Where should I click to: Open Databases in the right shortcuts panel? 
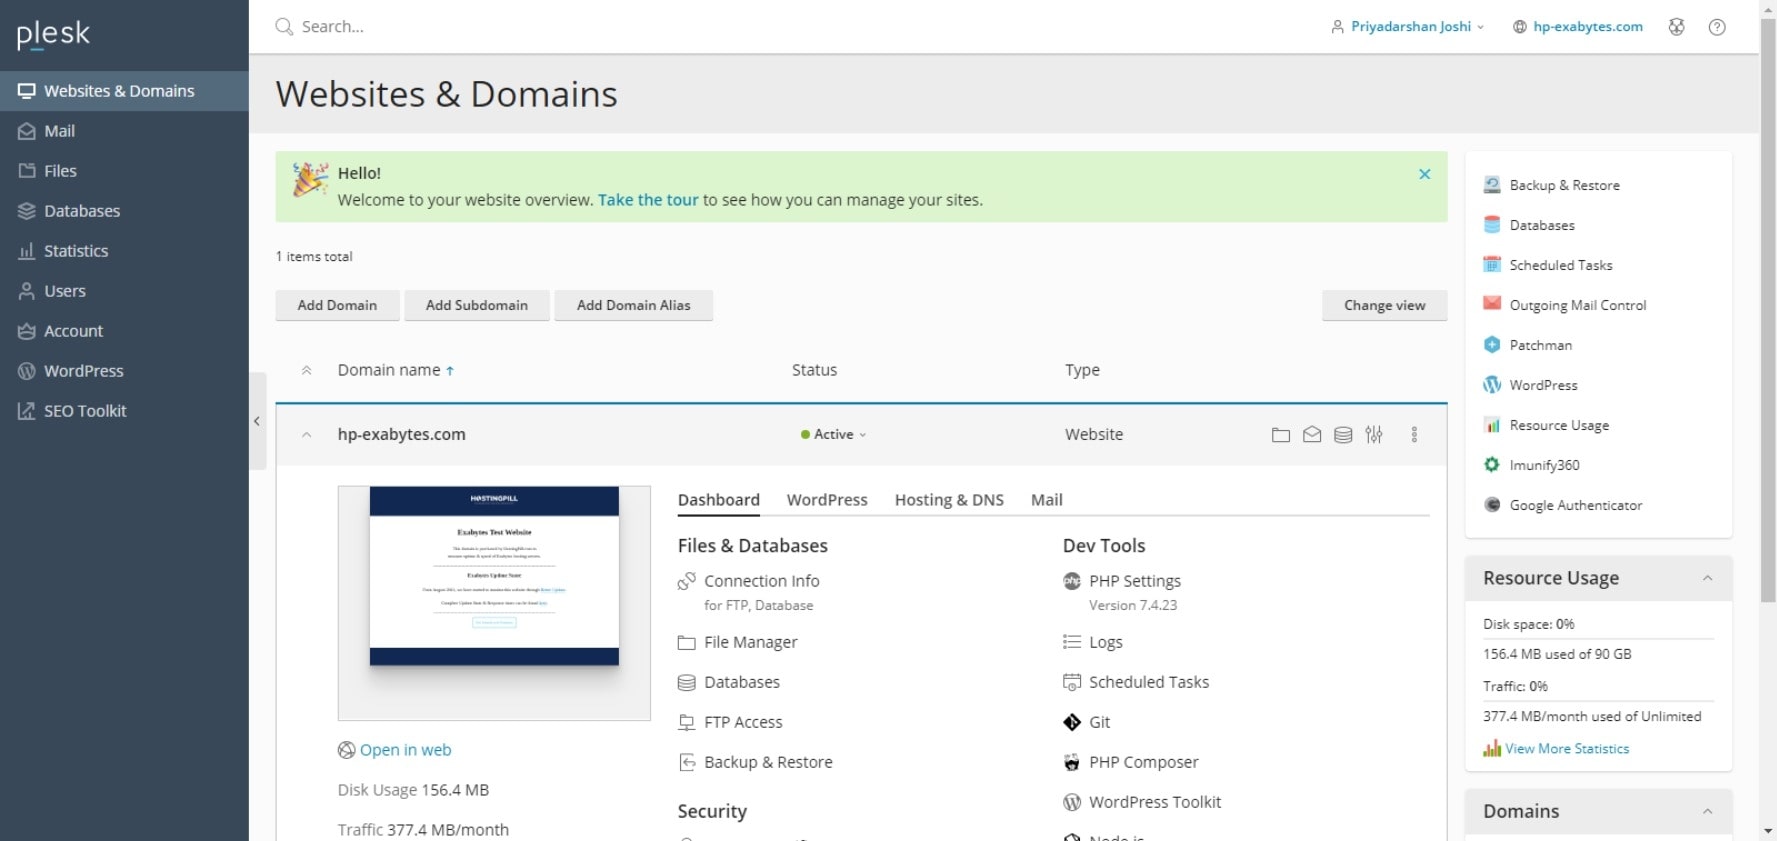[1529, 225]
